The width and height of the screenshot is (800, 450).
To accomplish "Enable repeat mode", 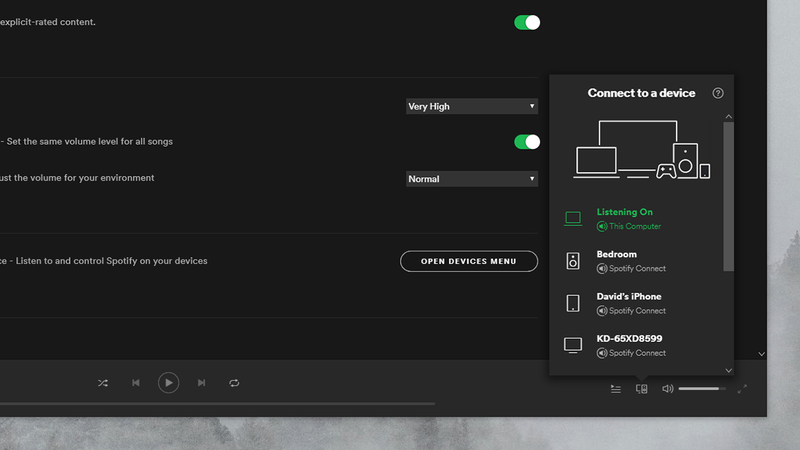I will [x=234, y=383].
